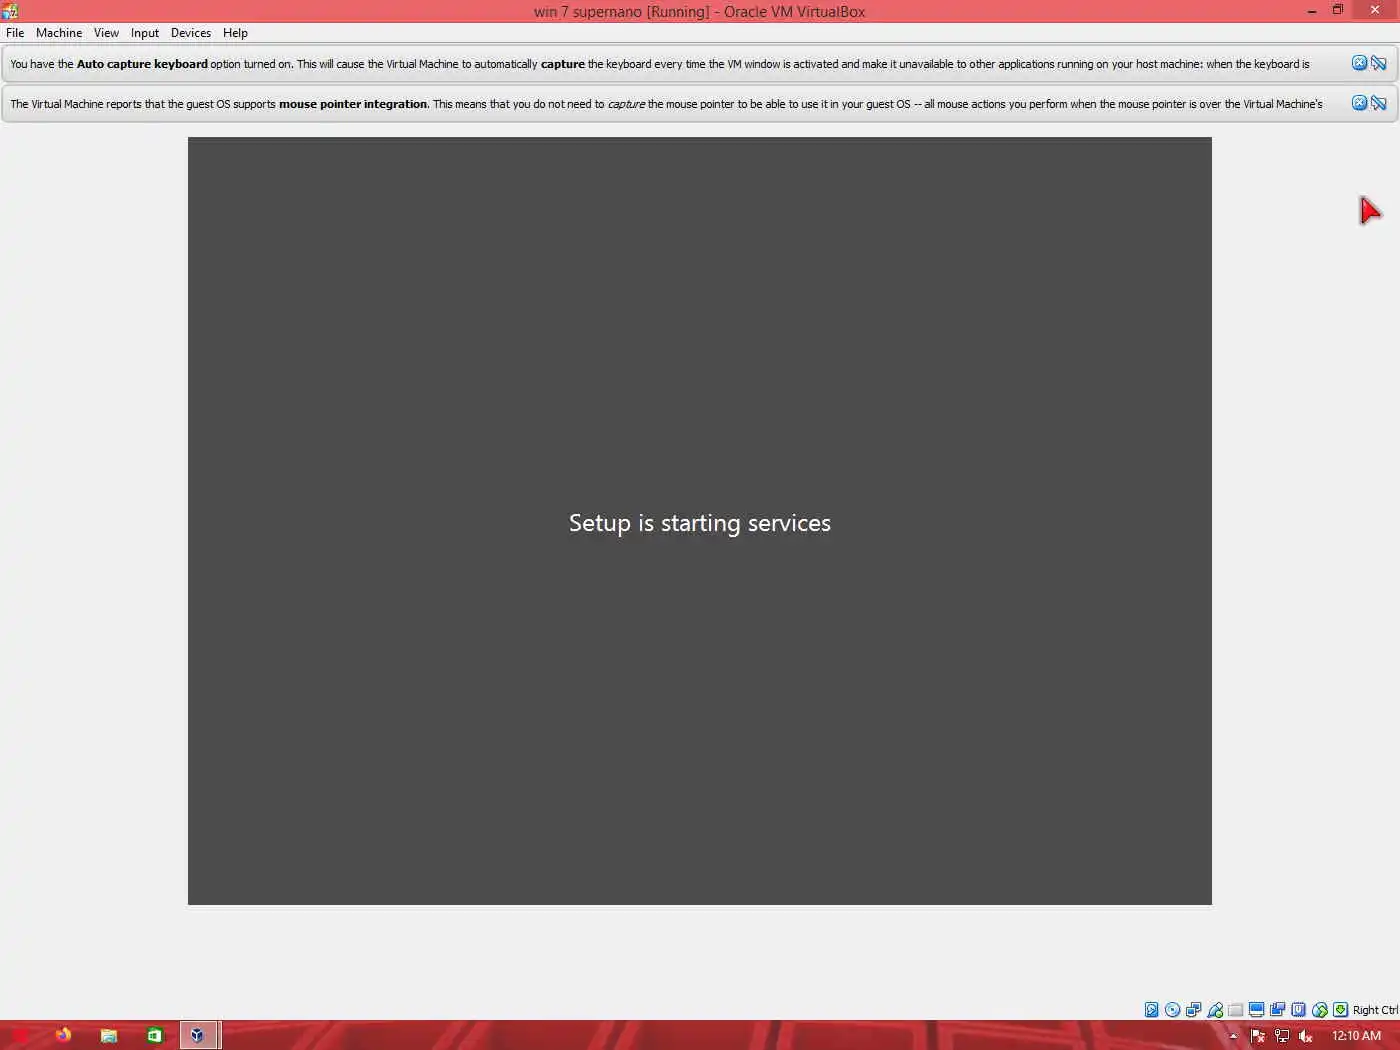The height and width of the screenshot is (1050, 1400).
Task: Click the mouse integration status icon
Action: tap(1319, 1010)
